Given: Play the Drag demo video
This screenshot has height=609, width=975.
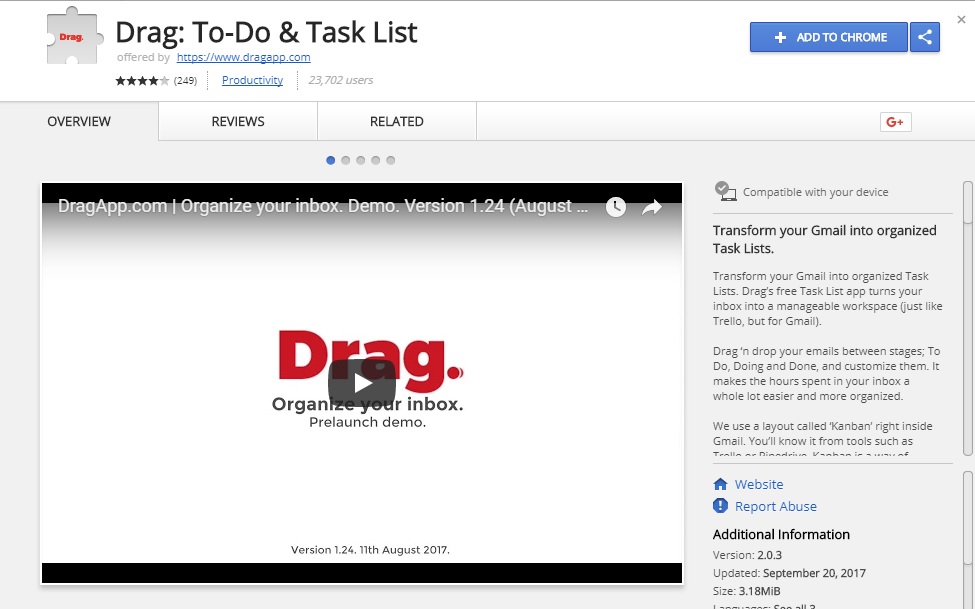Looking at the screenshot, I should click(x=362, y=383).
